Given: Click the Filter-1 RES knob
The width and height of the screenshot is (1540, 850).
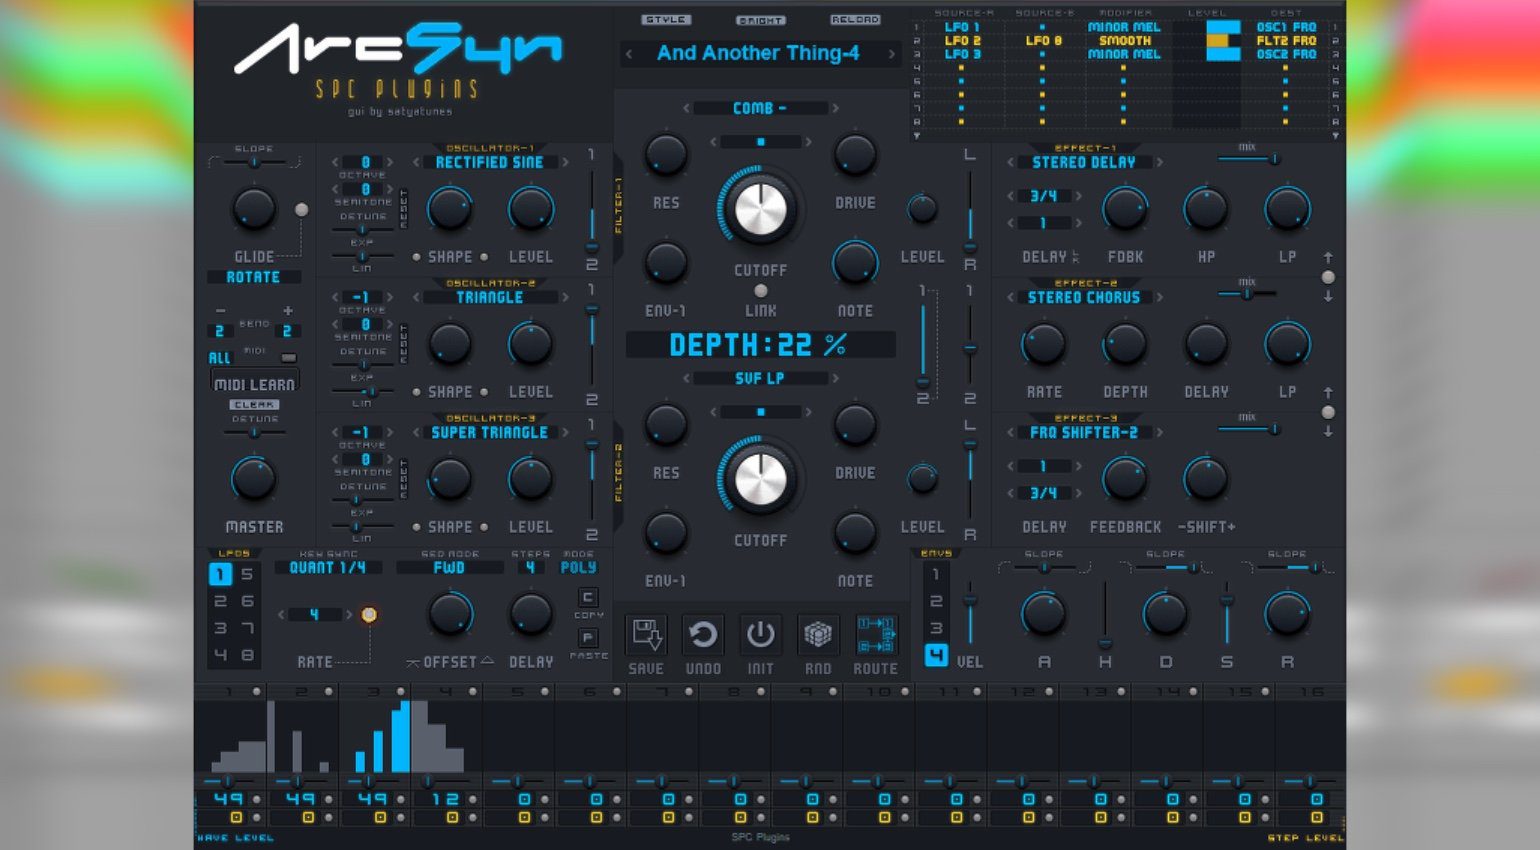Looking at the screenshot, I should [666, 156].
